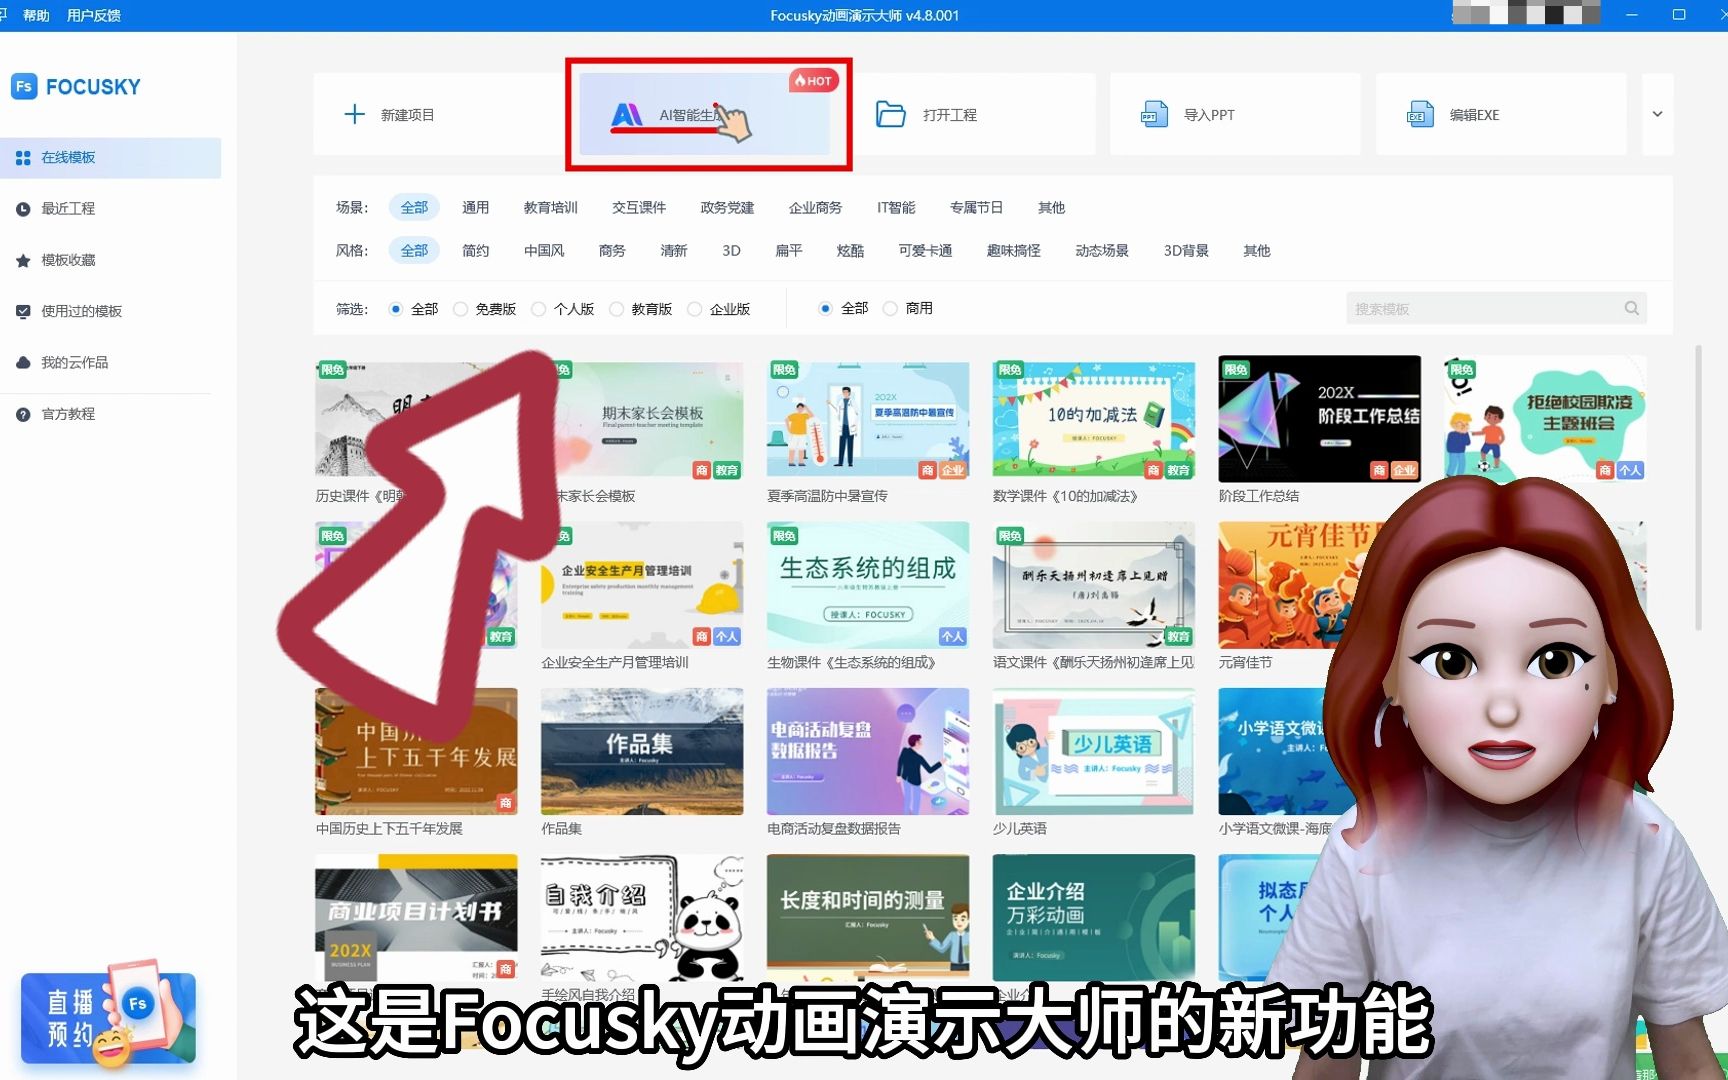Click the template list vertical scrollbar

(x=1698, y=488)
